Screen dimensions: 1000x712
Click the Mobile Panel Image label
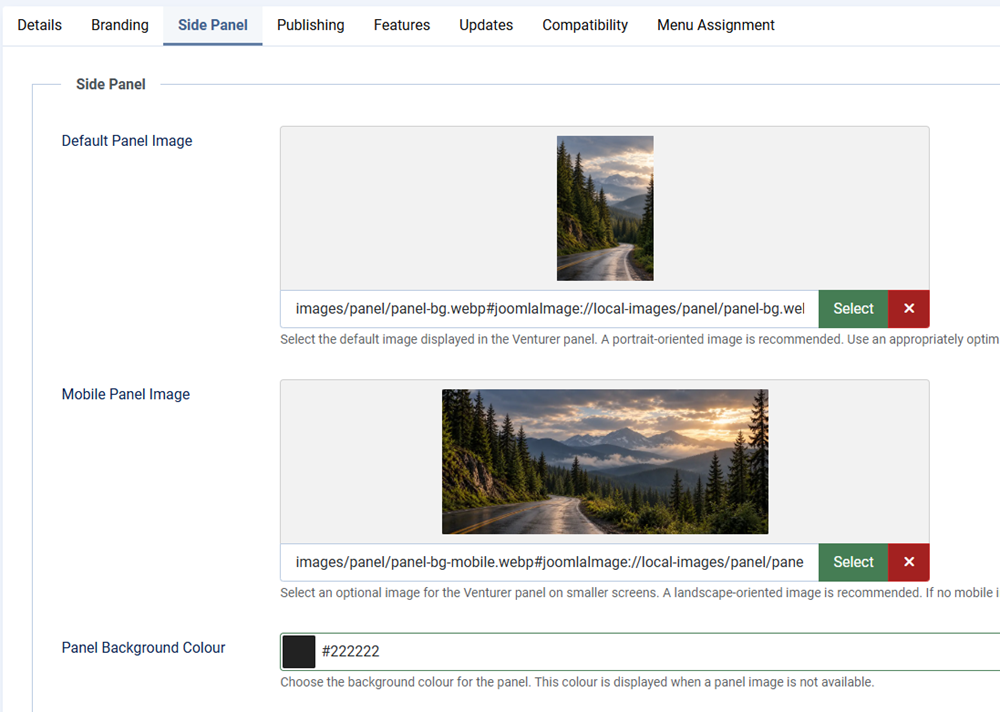click(126, 394)
